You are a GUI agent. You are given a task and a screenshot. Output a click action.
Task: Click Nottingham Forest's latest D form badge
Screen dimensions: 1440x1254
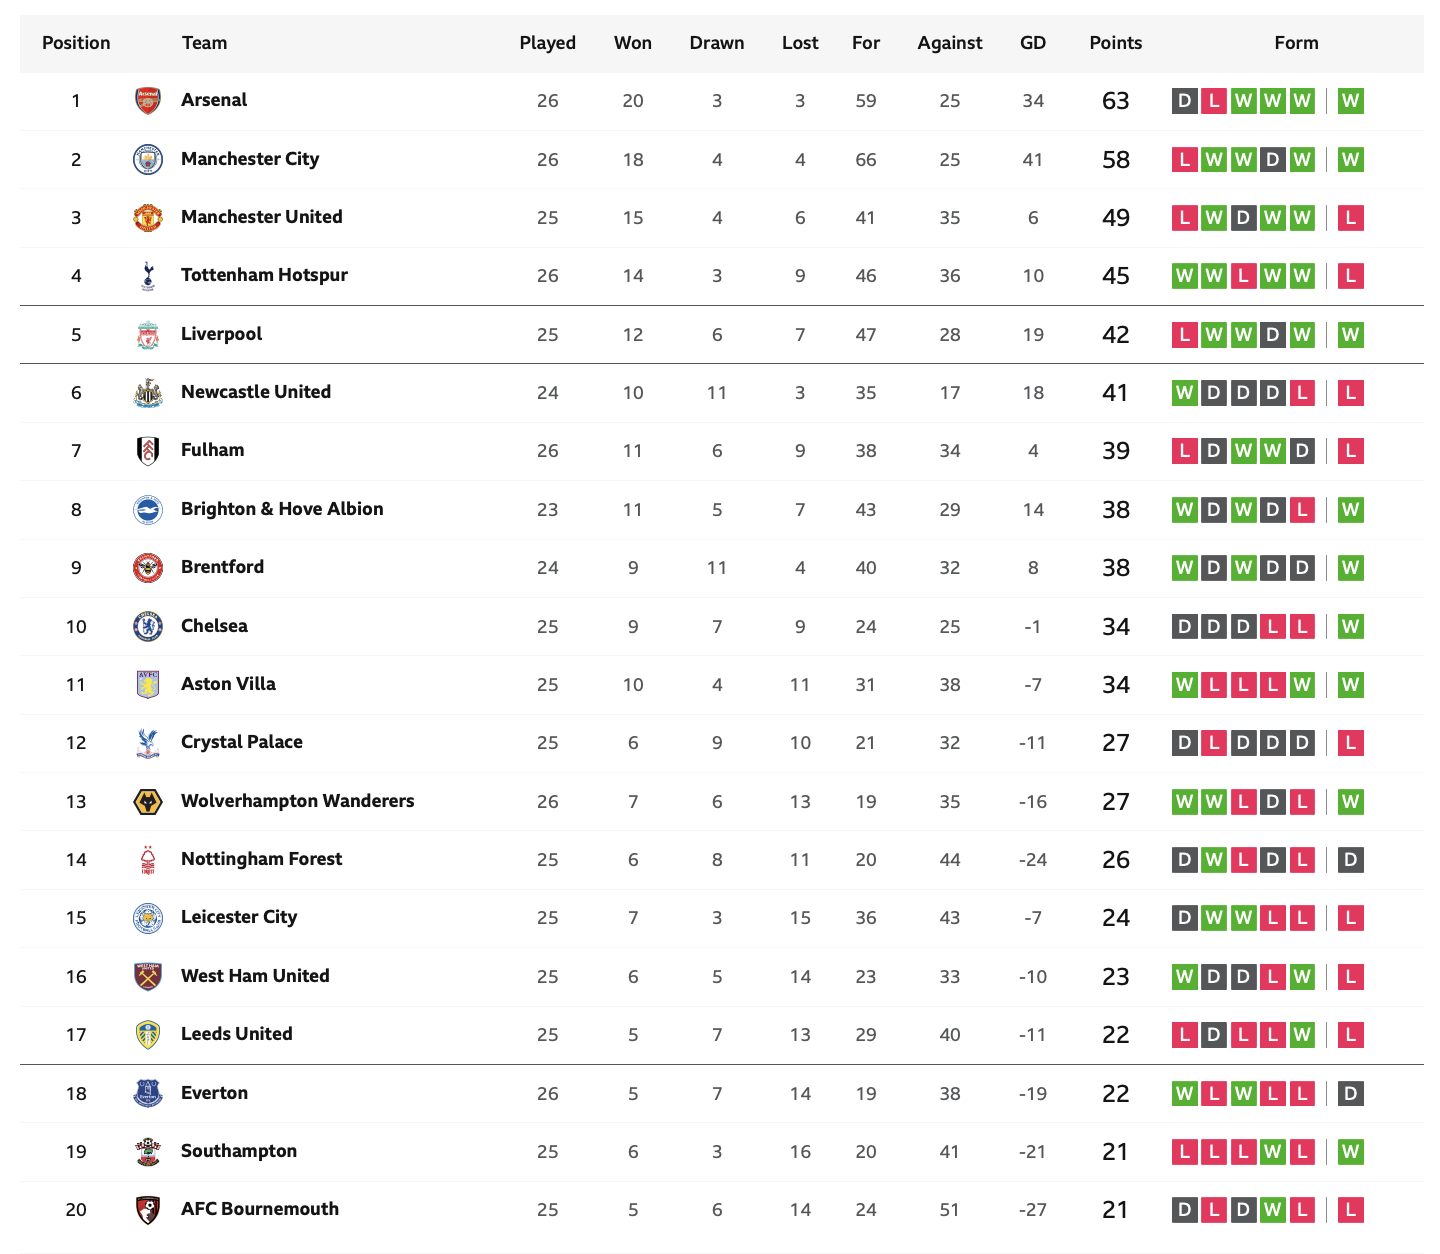pos(1350,859)
